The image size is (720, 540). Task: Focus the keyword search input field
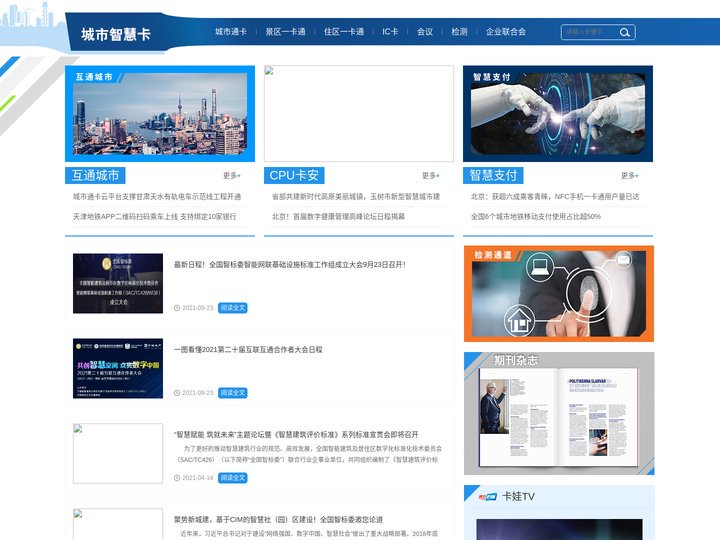point(590,32)
